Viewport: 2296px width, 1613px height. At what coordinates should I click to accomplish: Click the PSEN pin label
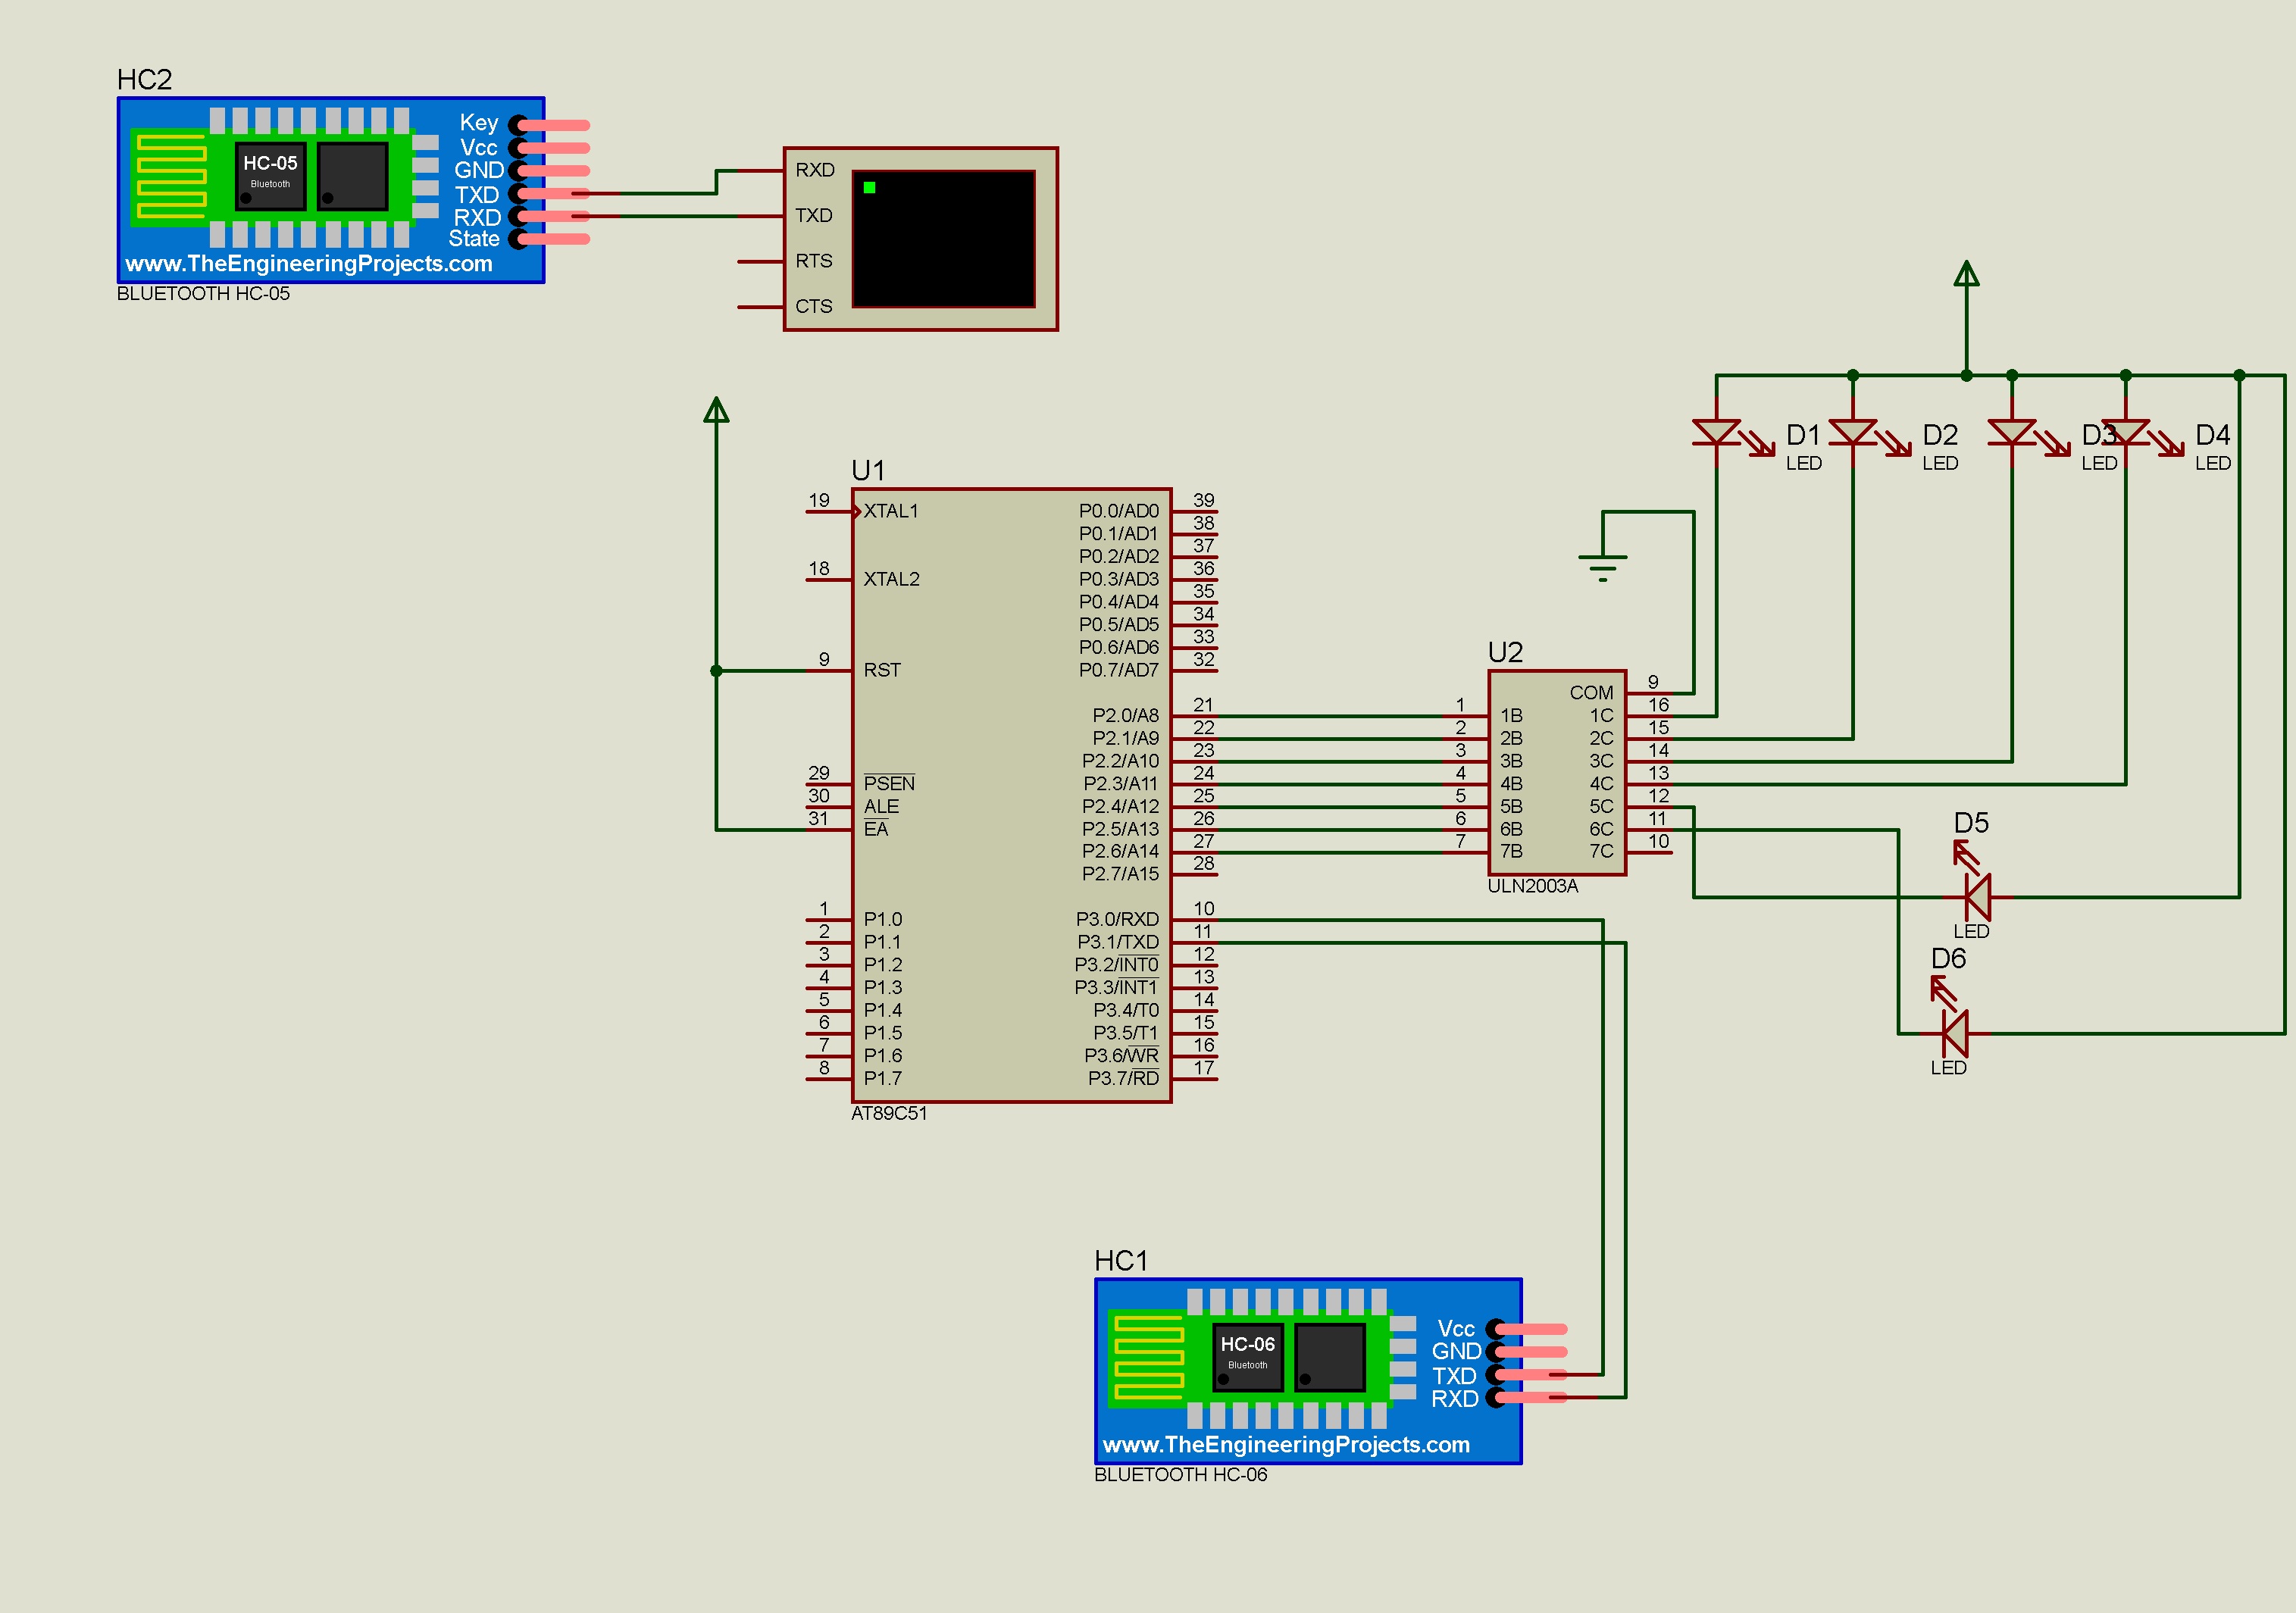click(x=889, y=783)
